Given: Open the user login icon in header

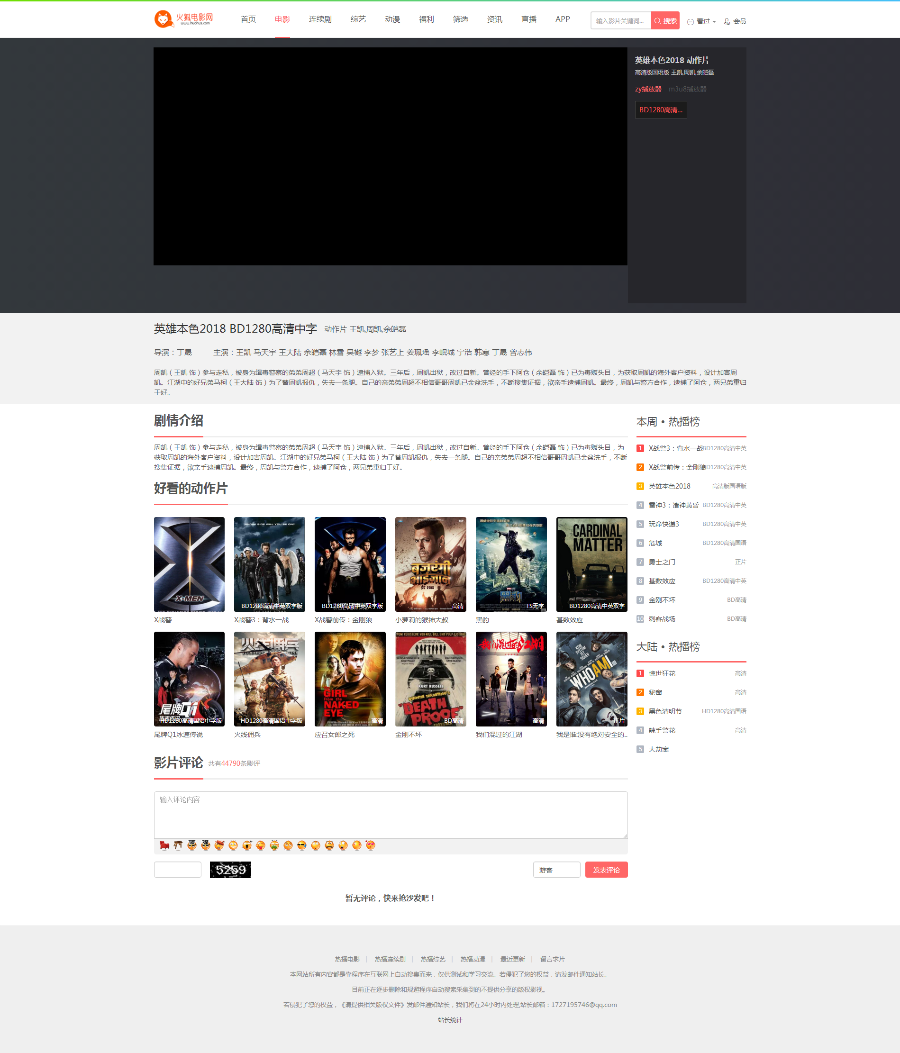Looking at the screenshot, I should (735, 21).
